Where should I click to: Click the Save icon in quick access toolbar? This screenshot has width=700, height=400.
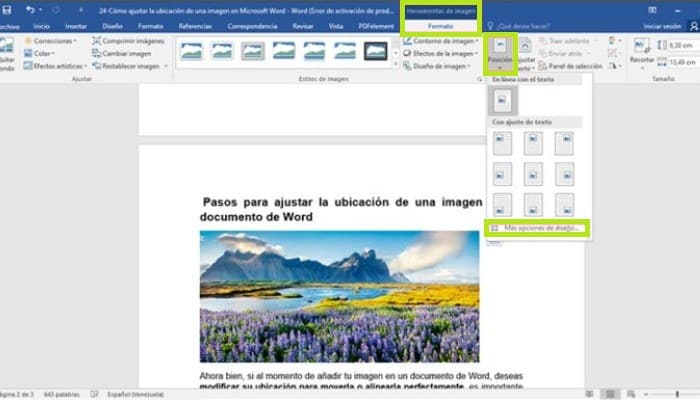7,9
